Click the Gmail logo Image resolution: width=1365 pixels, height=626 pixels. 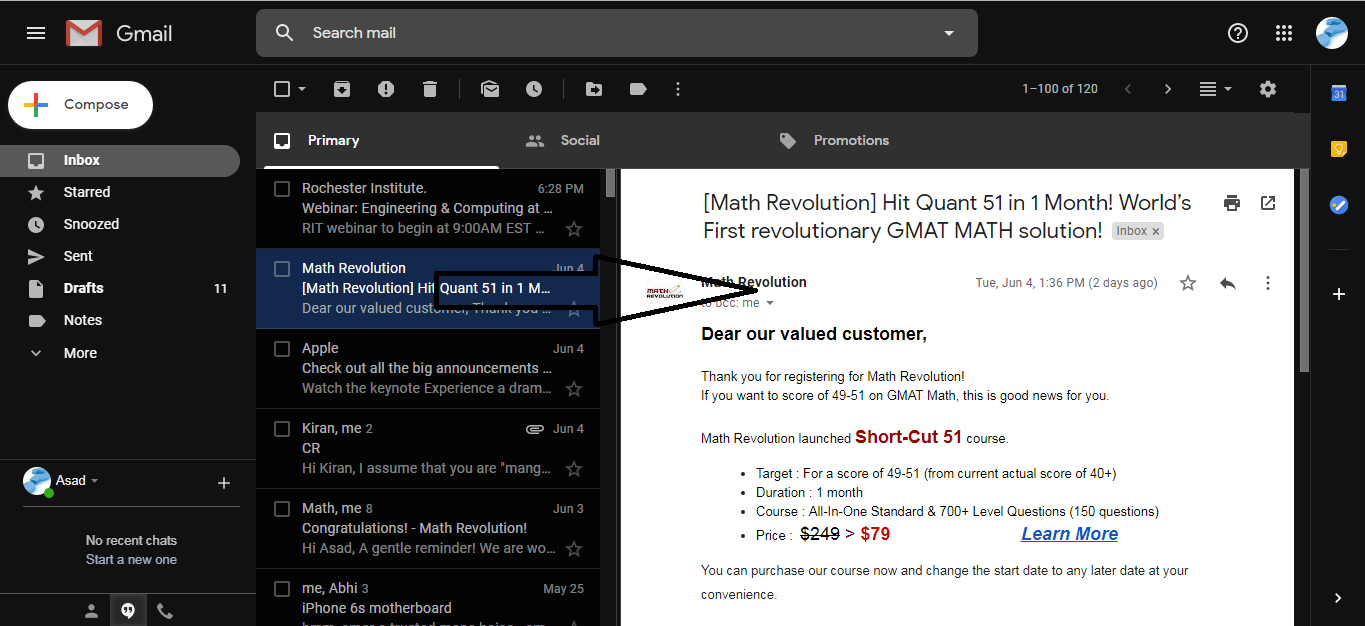(x=119, y=33)
